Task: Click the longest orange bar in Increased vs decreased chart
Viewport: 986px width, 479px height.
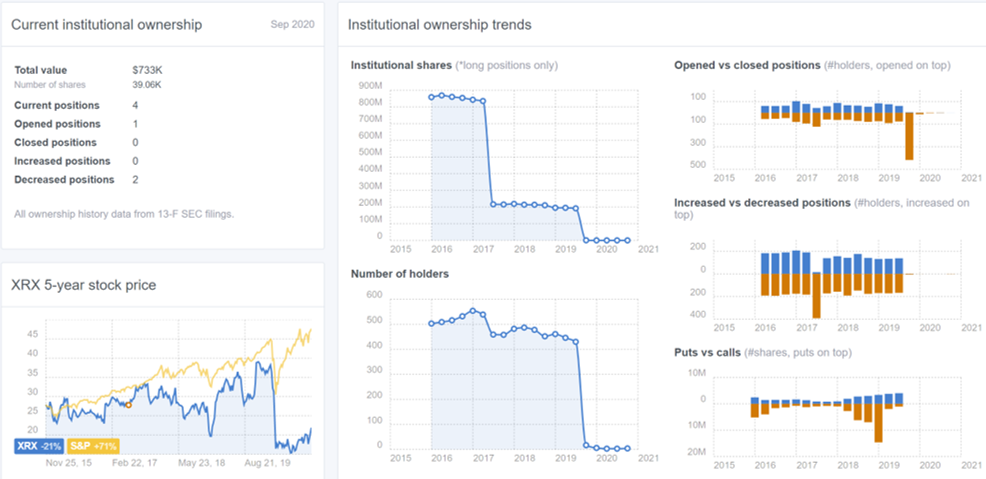Action: tap(816, 295)
